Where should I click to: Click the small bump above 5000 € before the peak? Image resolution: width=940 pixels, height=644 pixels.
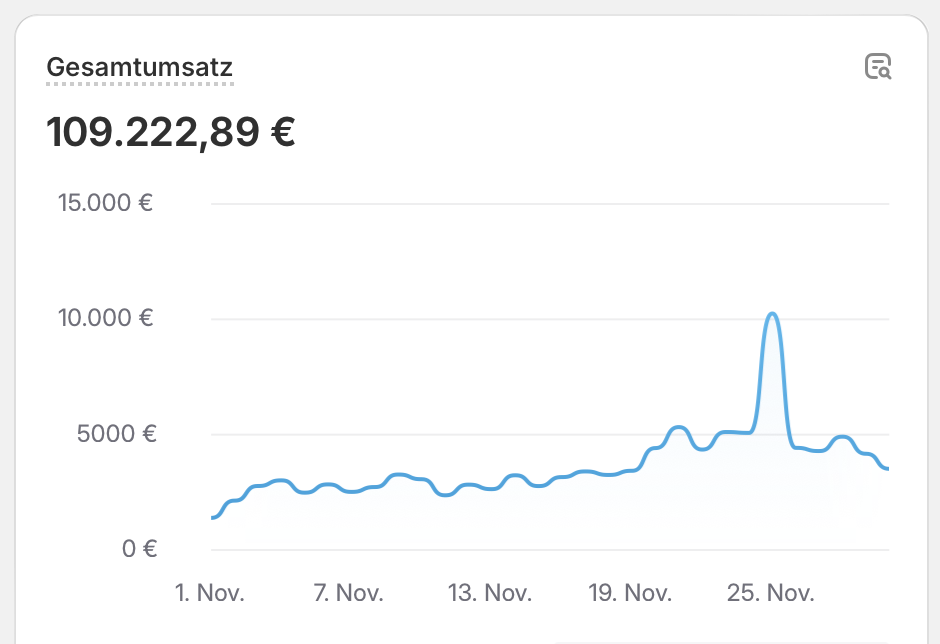click(678, 428)
